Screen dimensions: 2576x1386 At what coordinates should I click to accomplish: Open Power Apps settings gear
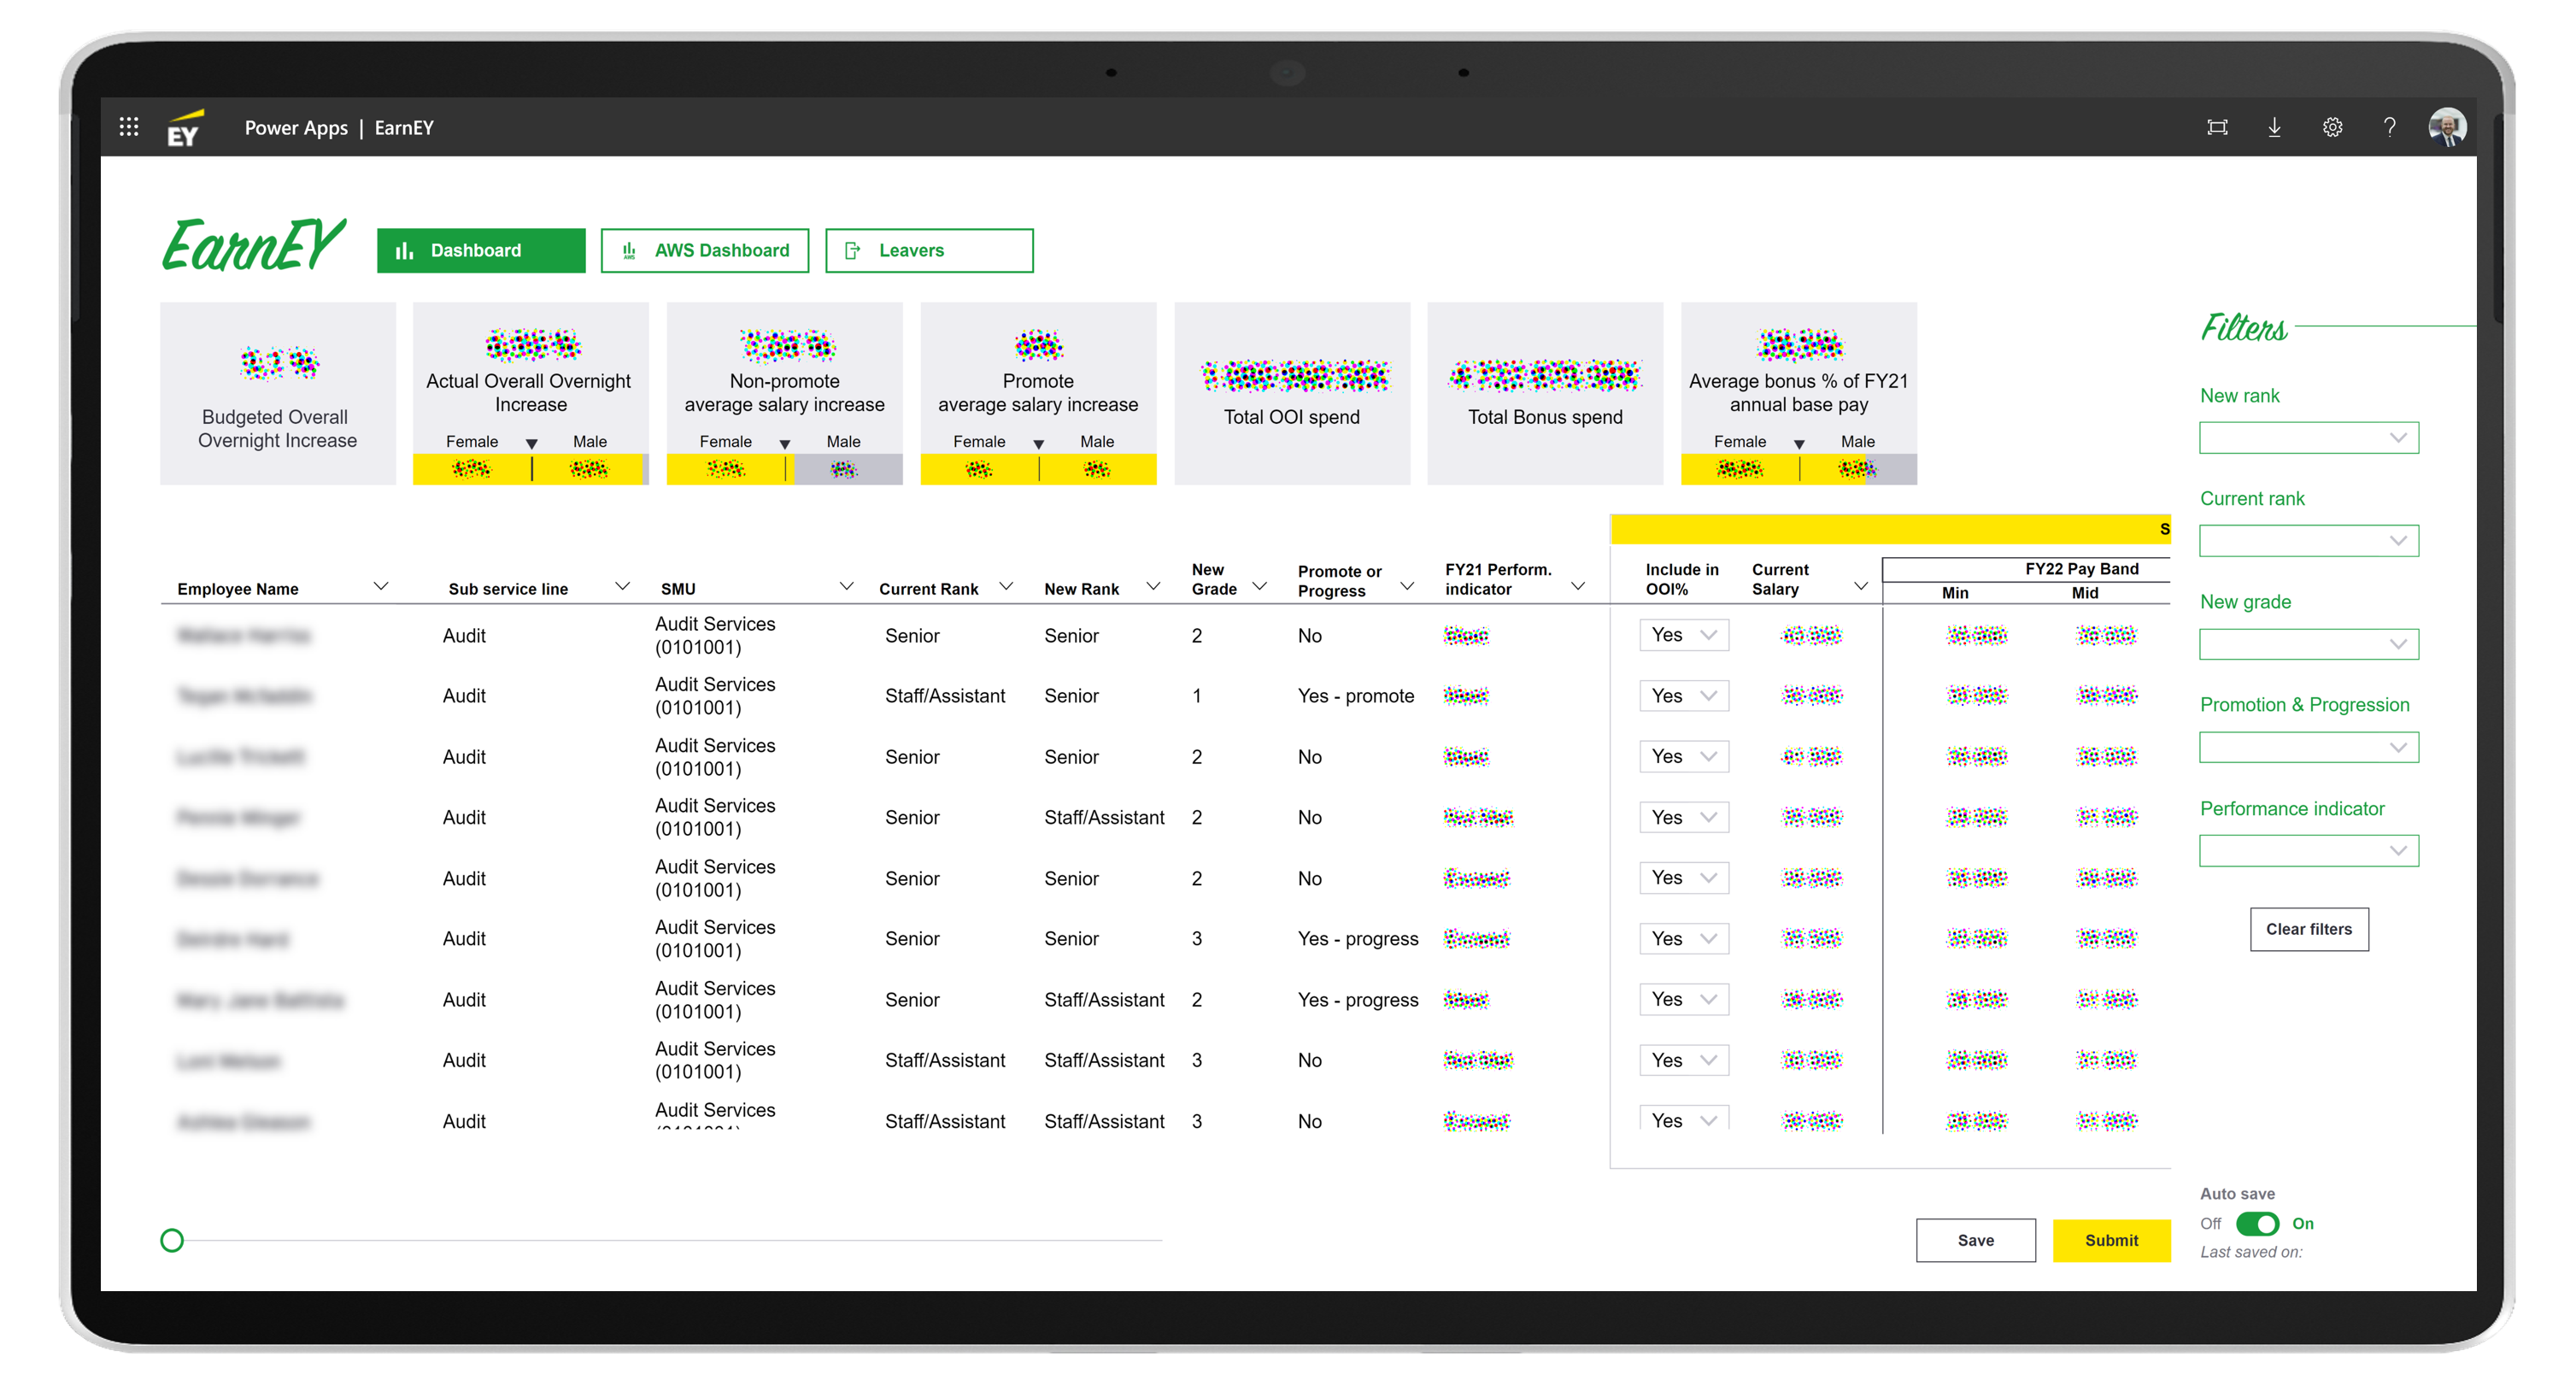(2332, 127)
